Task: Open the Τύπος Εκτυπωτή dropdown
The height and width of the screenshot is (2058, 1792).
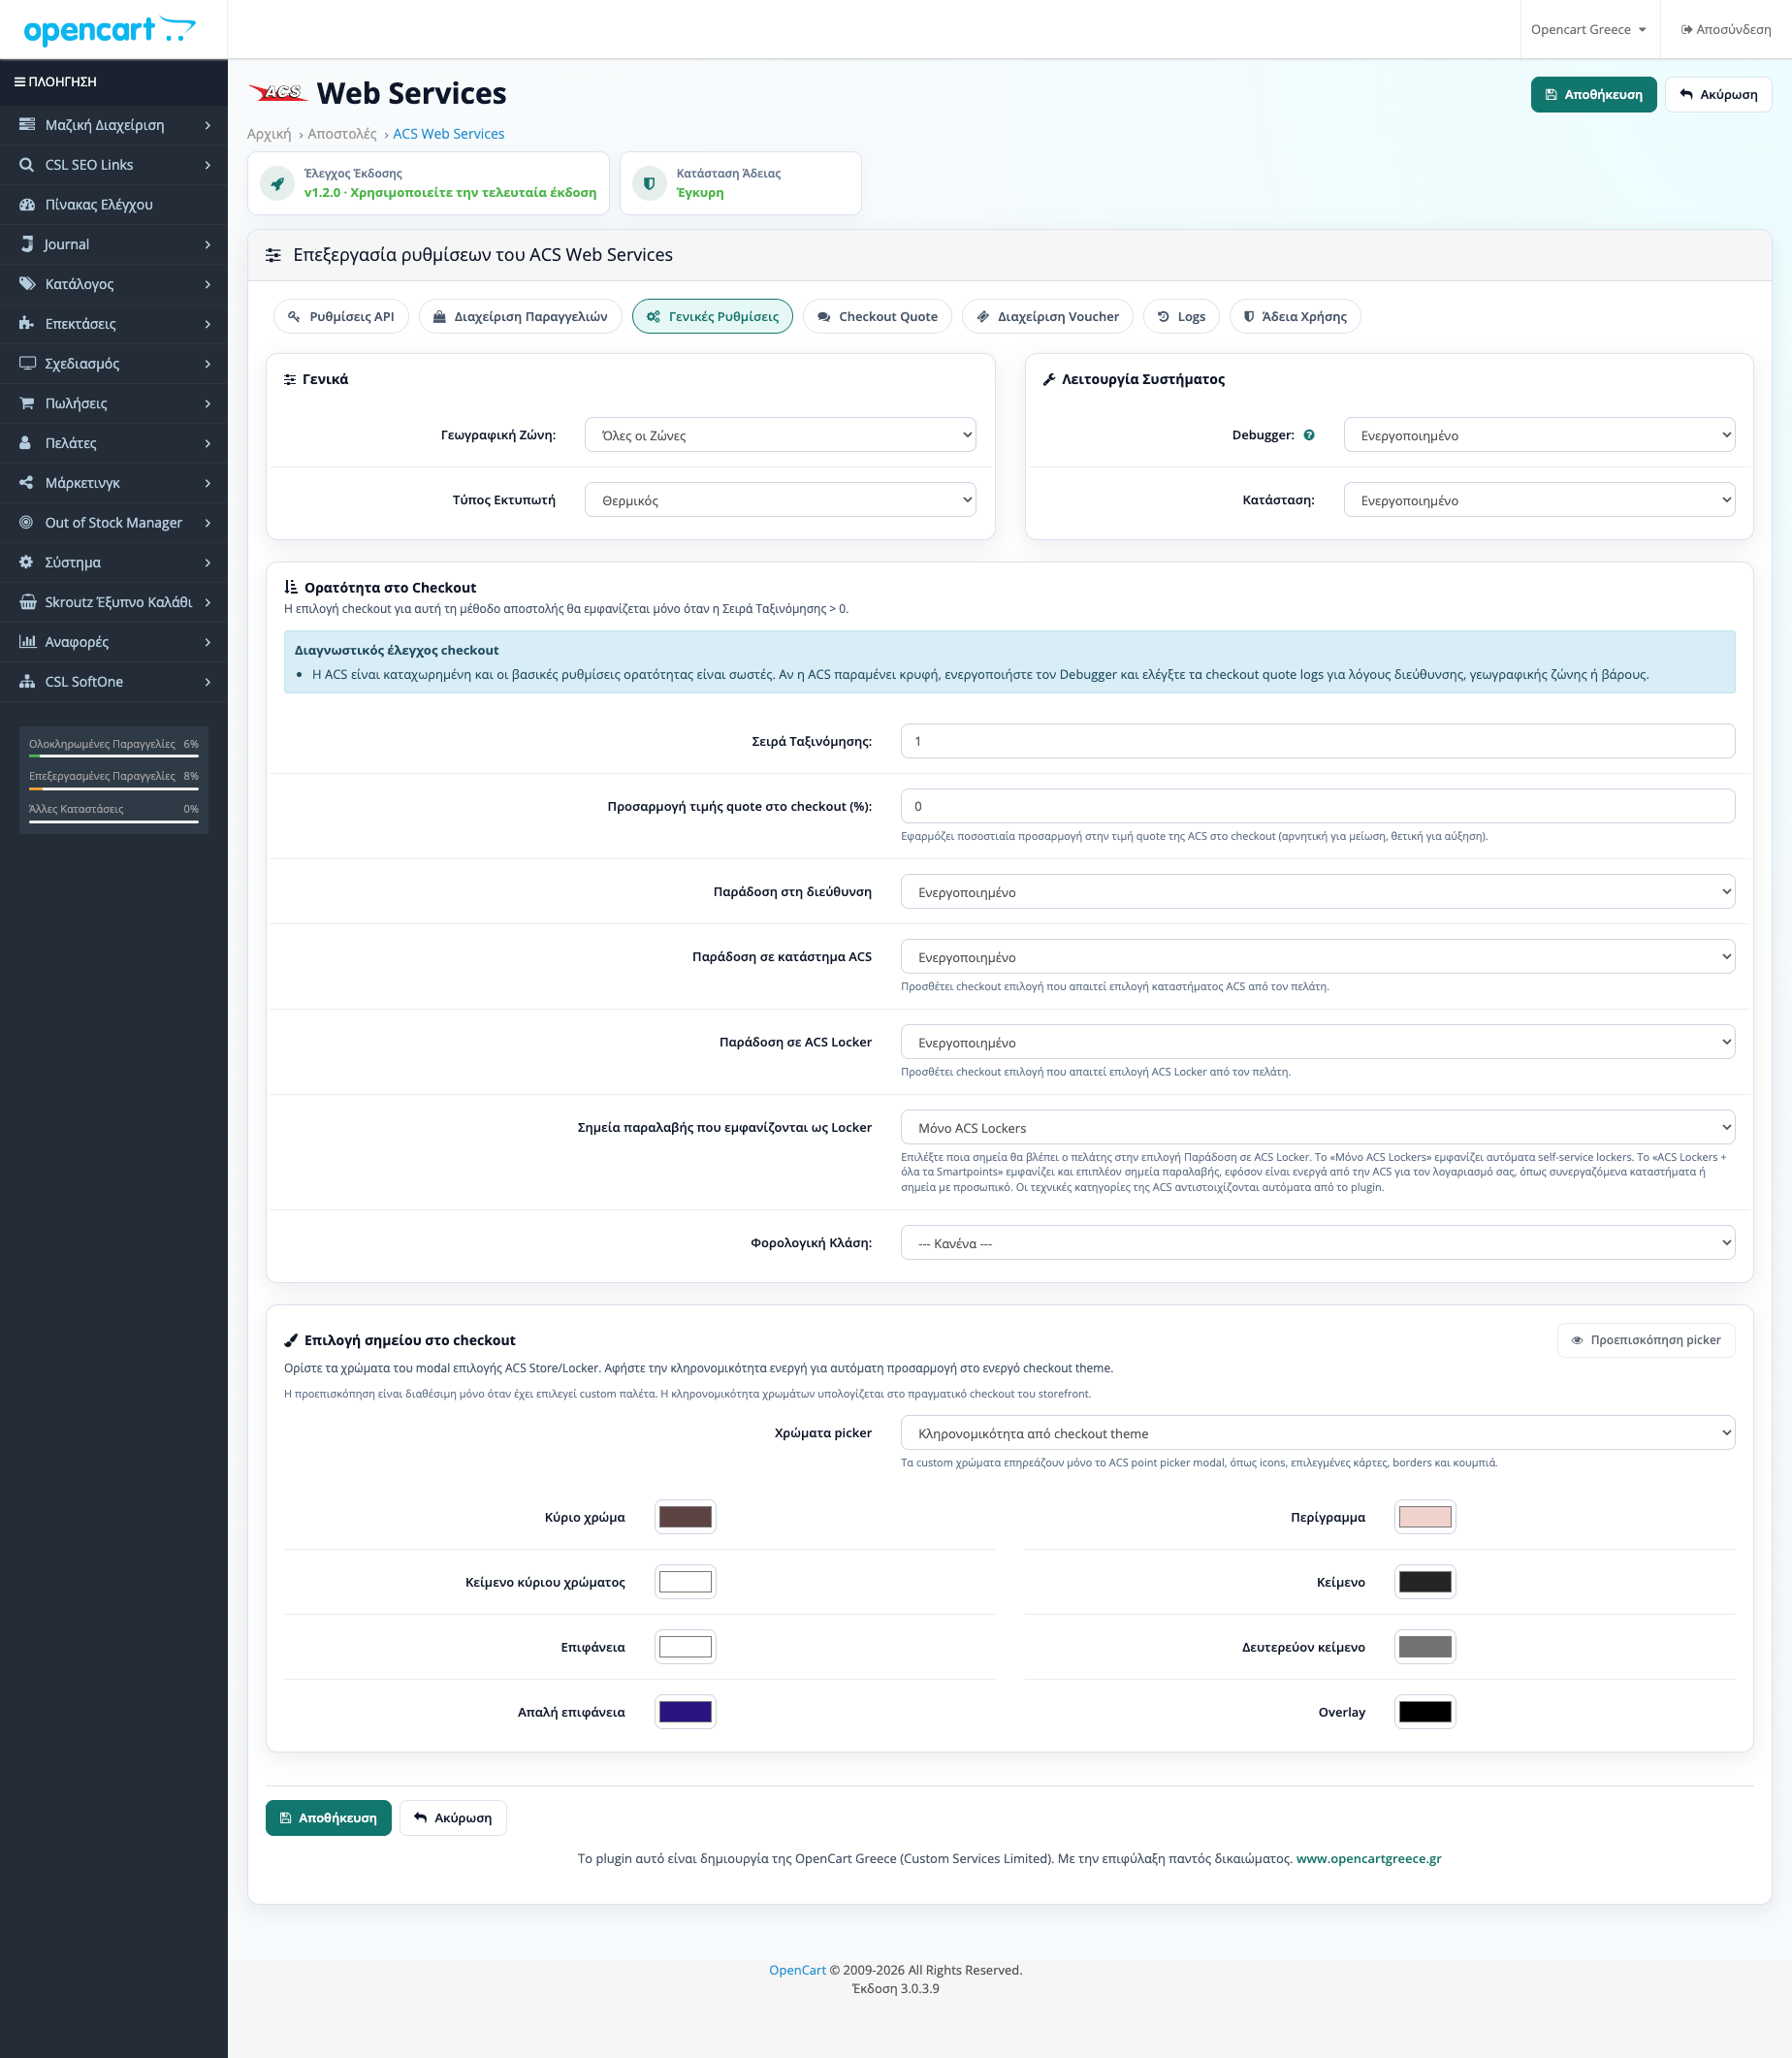Action: [780, 500]
